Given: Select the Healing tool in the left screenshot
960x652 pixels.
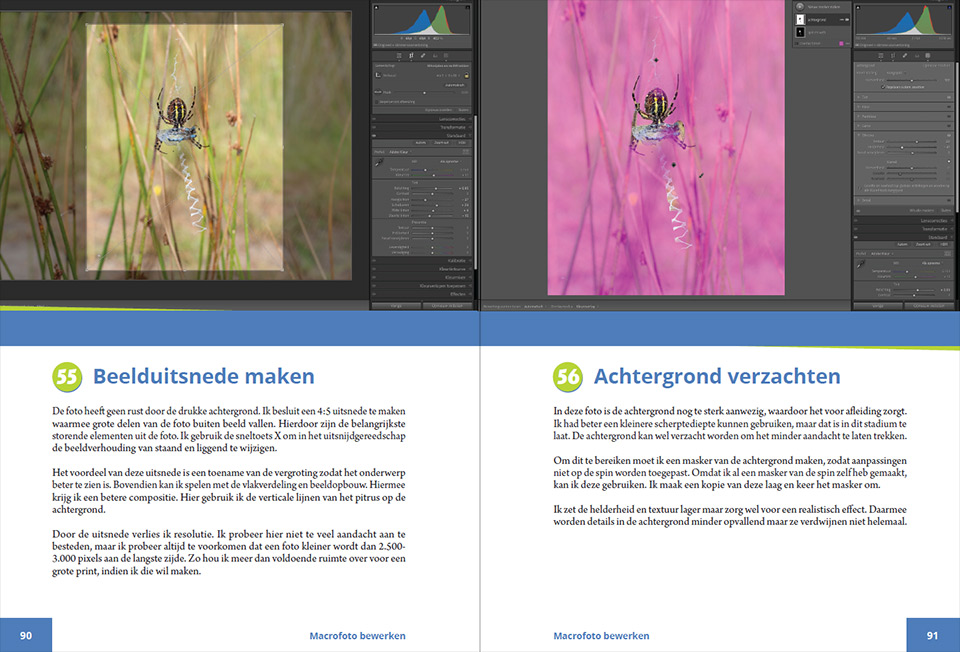Looking at the screenshot, I should click(x=422, y=56).
